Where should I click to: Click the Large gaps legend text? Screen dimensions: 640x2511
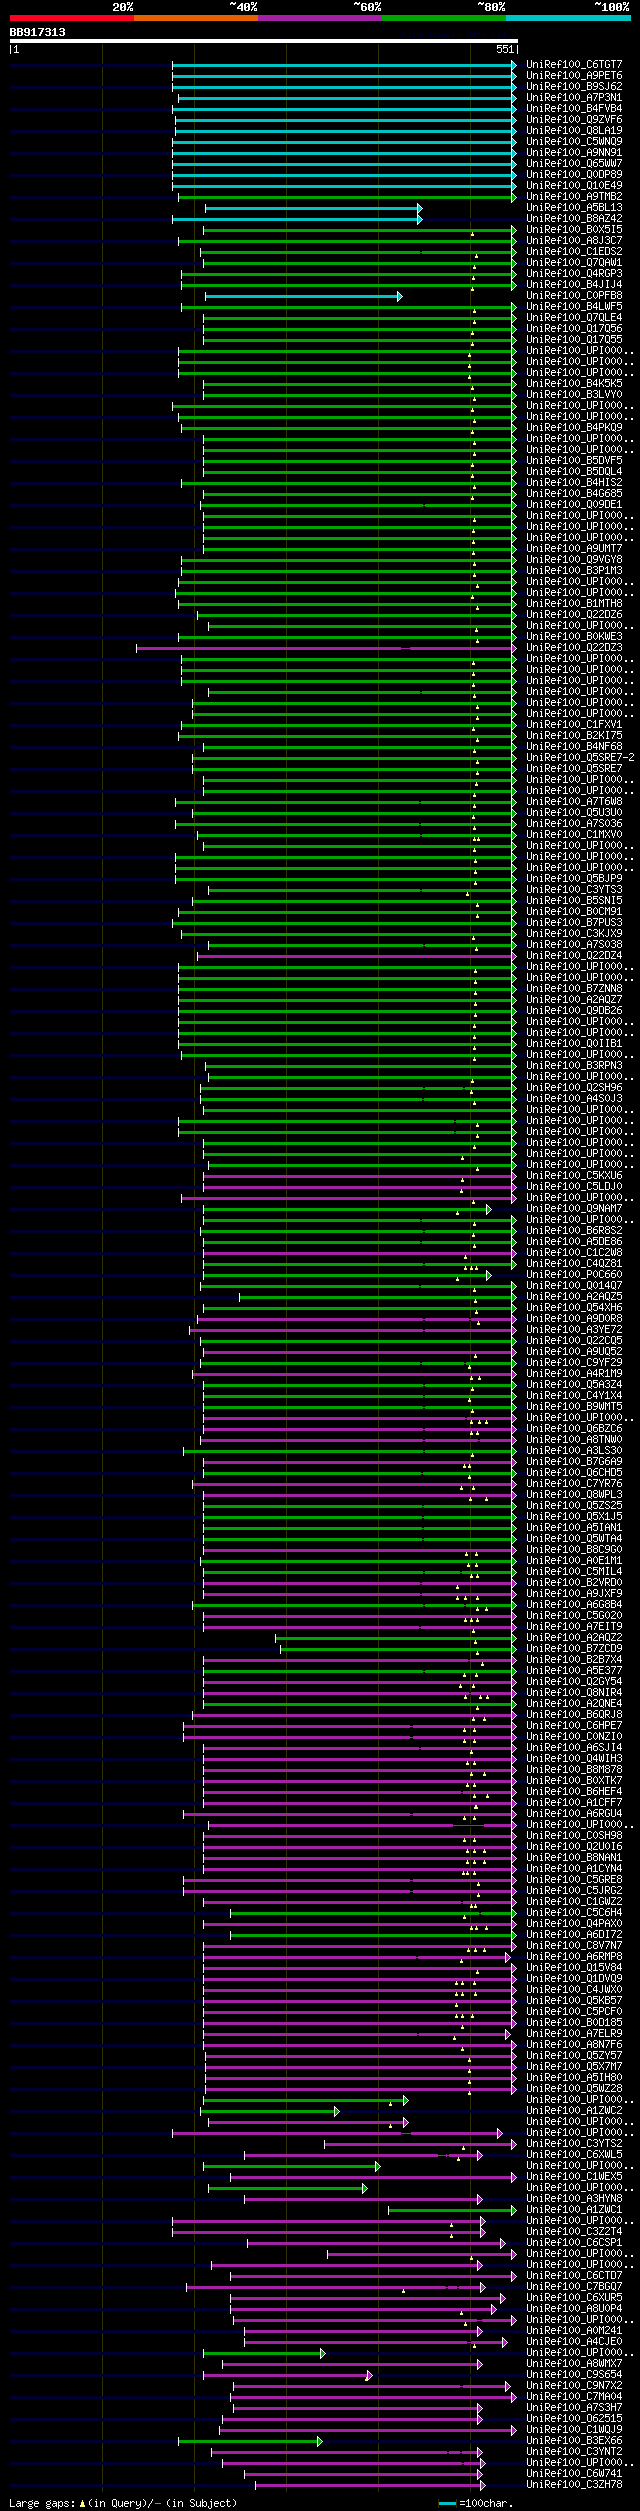click(x=123, y=2503)
